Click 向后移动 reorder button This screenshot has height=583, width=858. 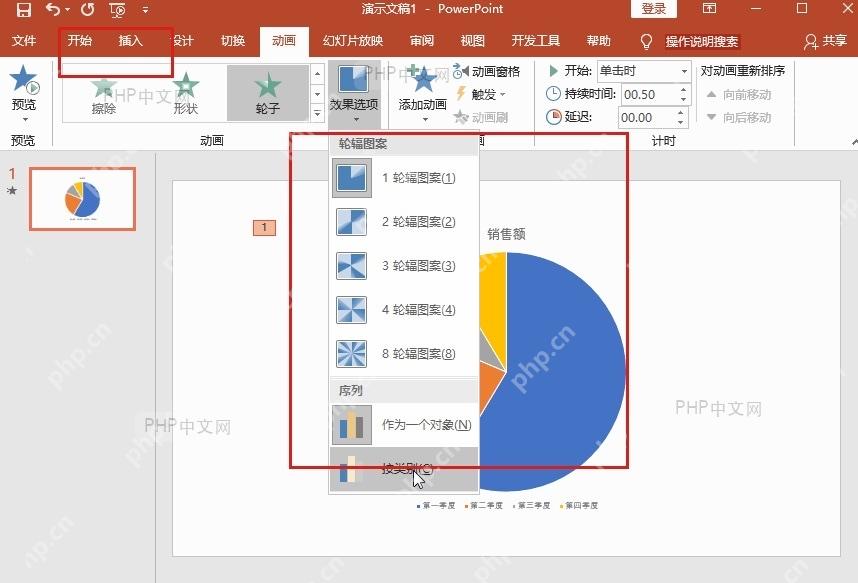click(739, 117)
